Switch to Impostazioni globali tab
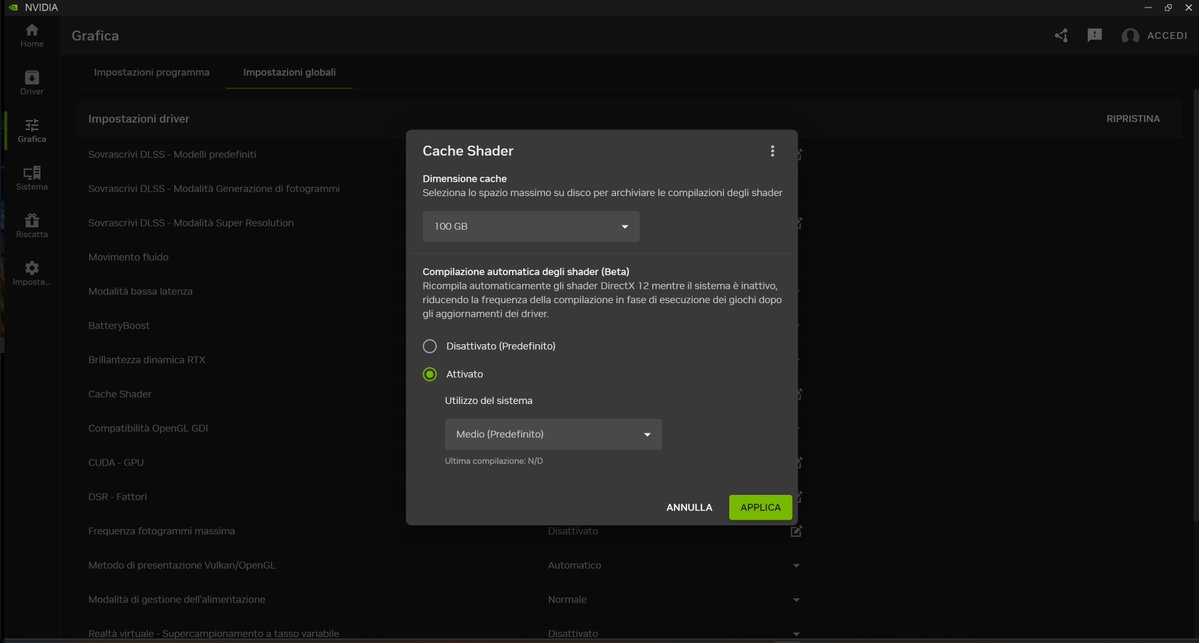This screenshot has height=643, width=1199. pyautogui.click(x=289, y=72)
